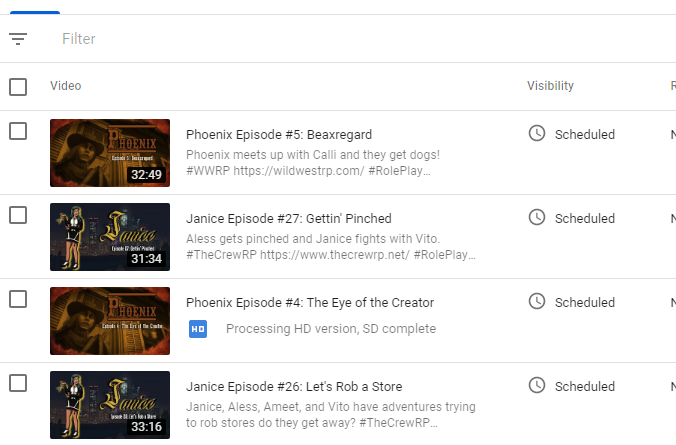This screenshot has height=445, width=676.
Task: Click the scheduled clock icon for Janice Episode #27
Action: point(537,217)
